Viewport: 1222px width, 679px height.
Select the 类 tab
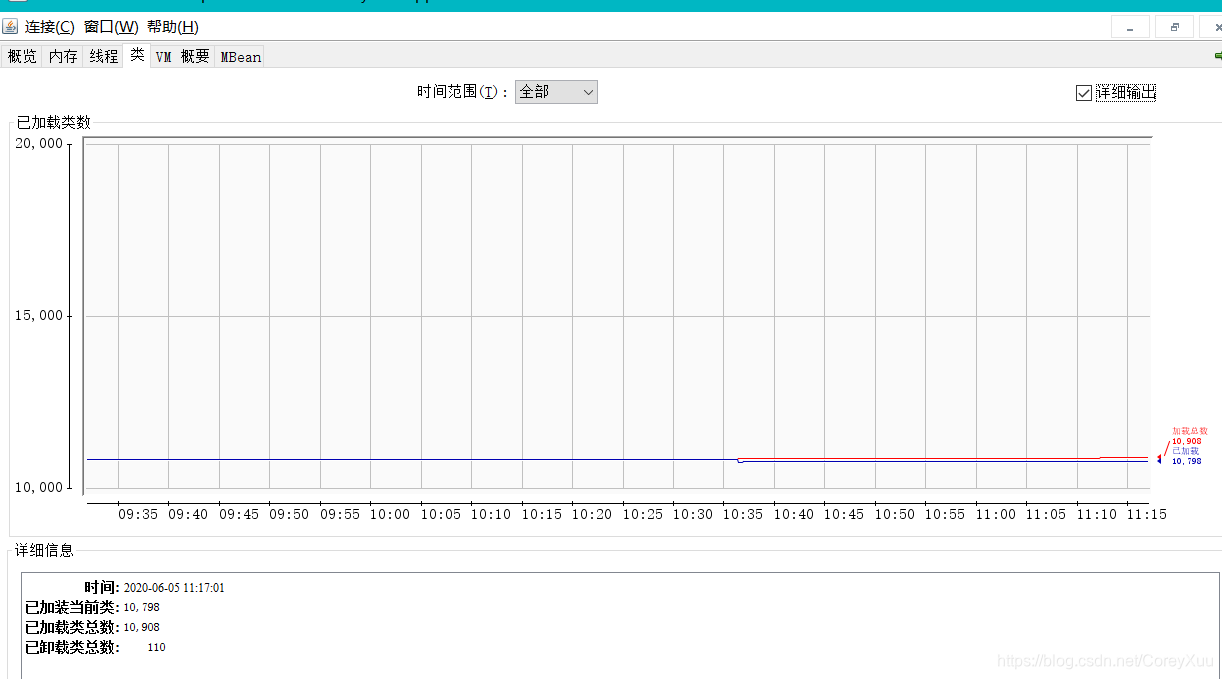coord(137,55)
